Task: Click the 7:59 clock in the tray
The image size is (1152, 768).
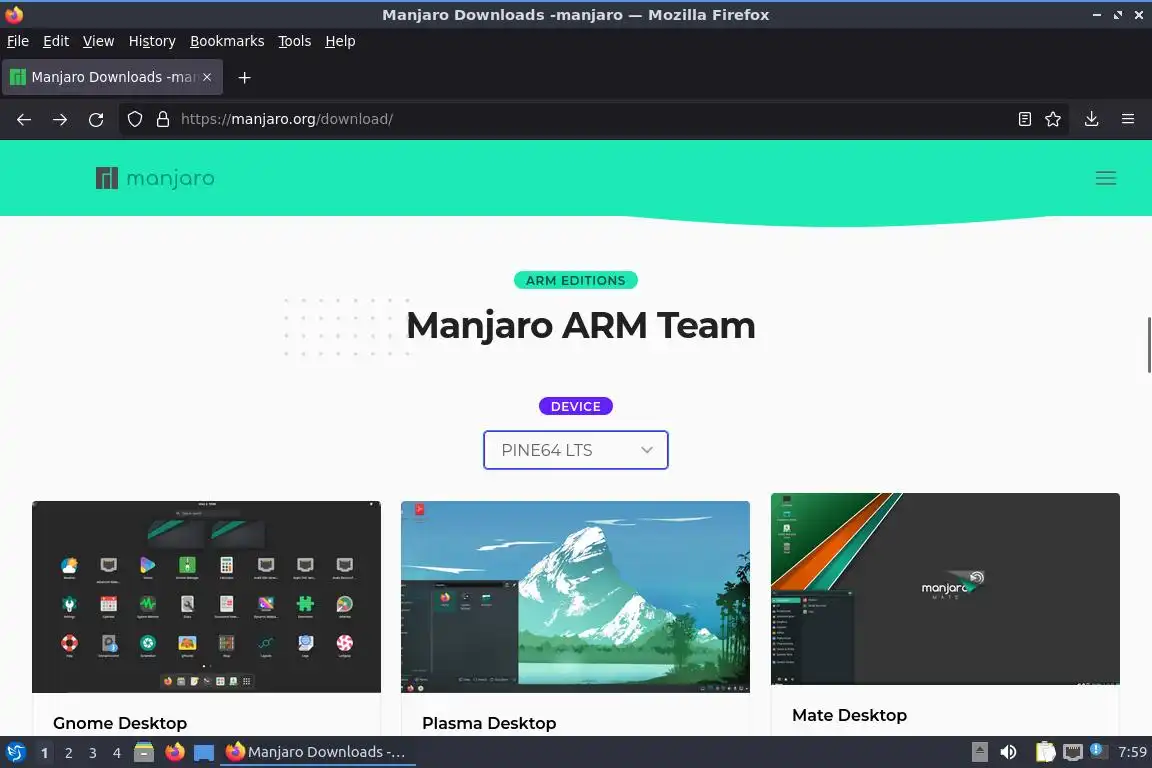Action: (1132, 752)
